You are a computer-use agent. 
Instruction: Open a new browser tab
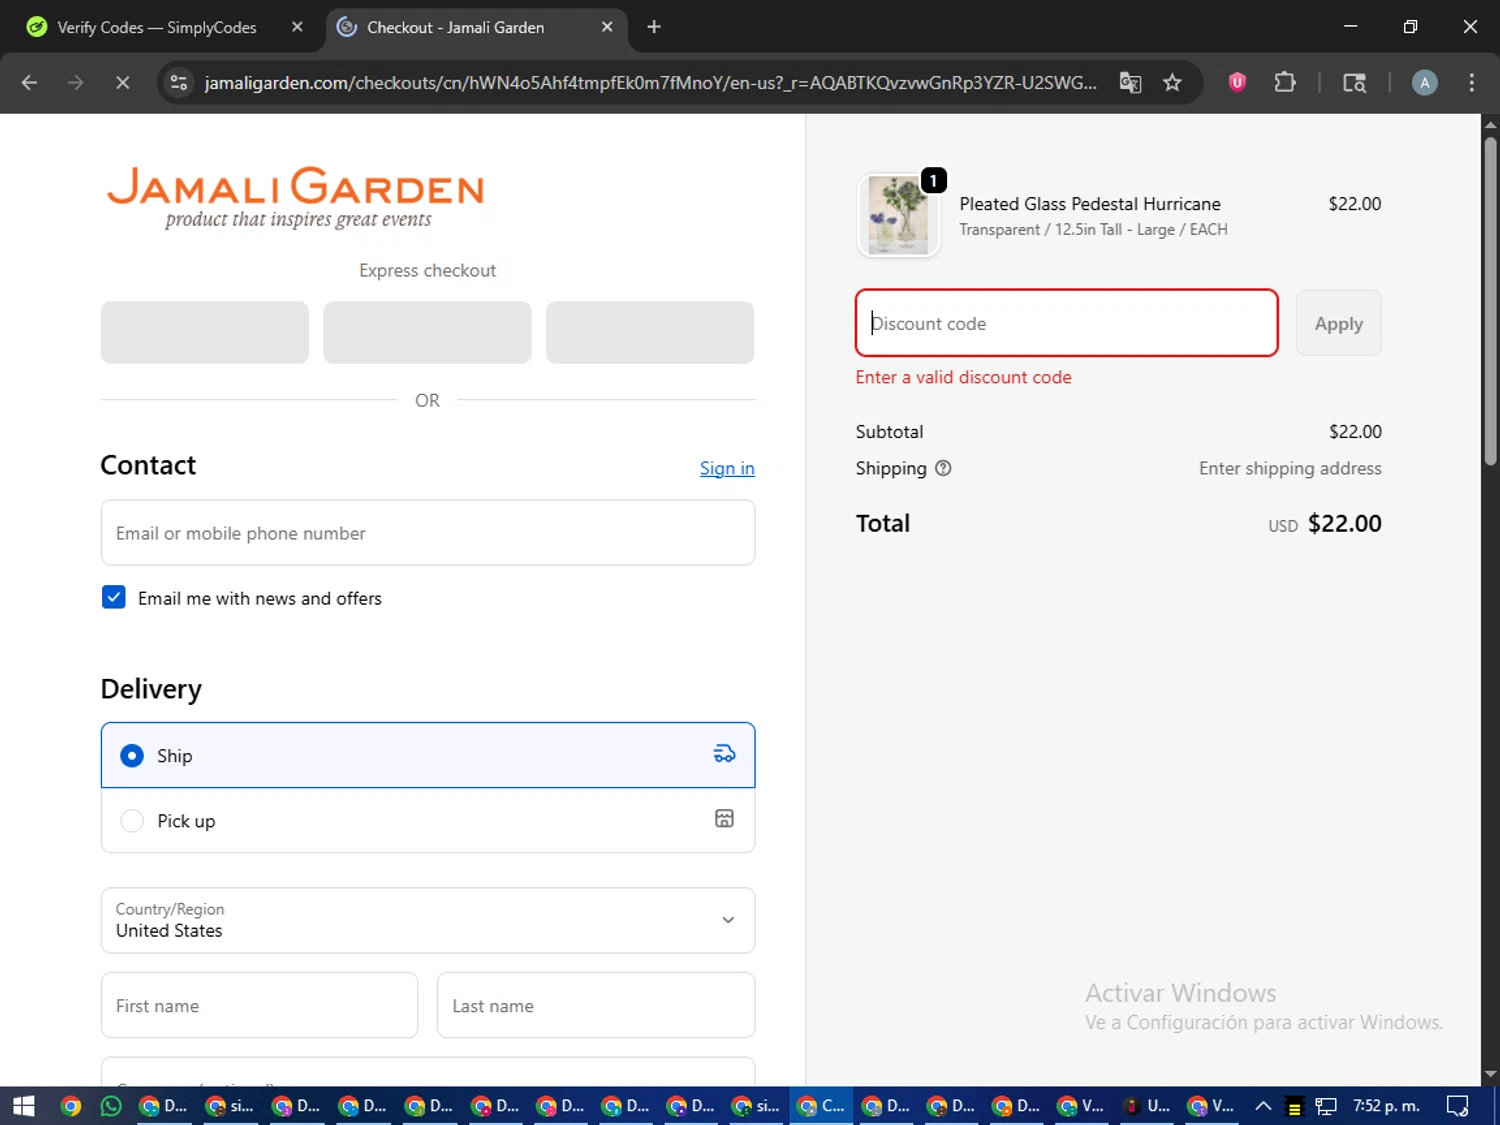tap(654, 27)
